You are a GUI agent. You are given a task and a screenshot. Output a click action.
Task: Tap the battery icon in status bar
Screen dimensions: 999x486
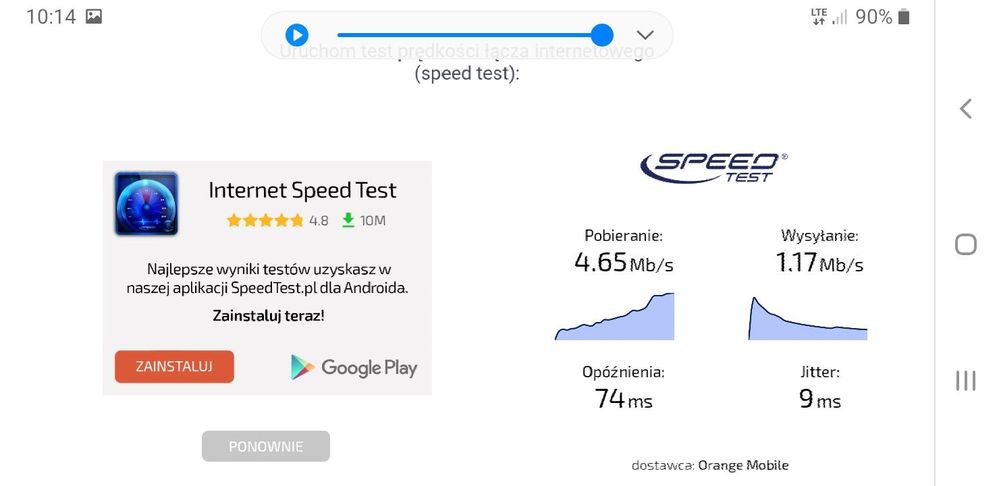coord(904,17)
